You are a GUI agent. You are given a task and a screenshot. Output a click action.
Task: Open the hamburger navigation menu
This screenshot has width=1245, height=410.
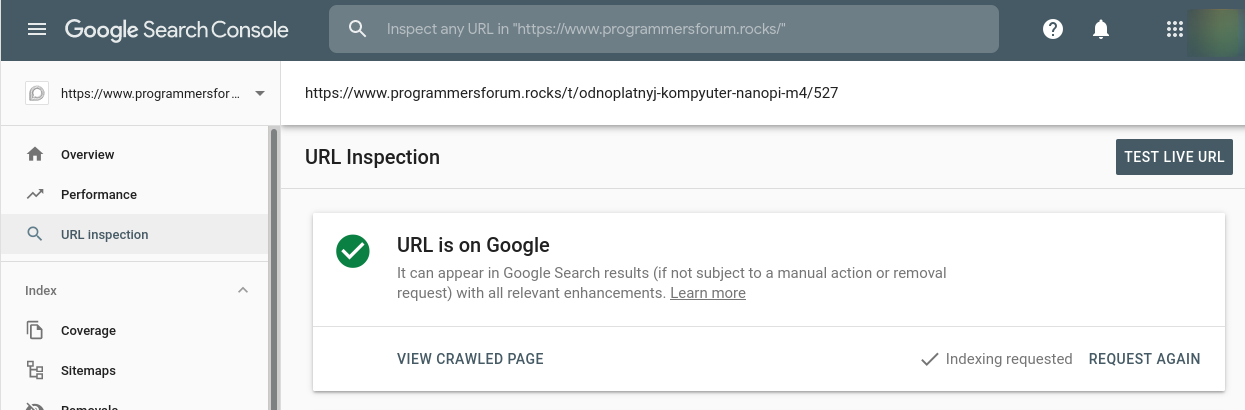click(x=37, y=30)
